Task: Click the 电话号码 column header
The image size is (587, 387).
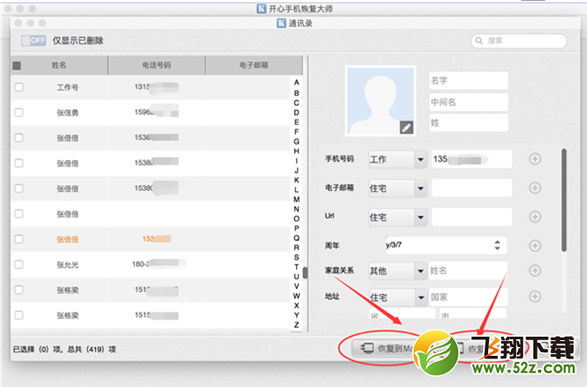Action: point(156,65)
